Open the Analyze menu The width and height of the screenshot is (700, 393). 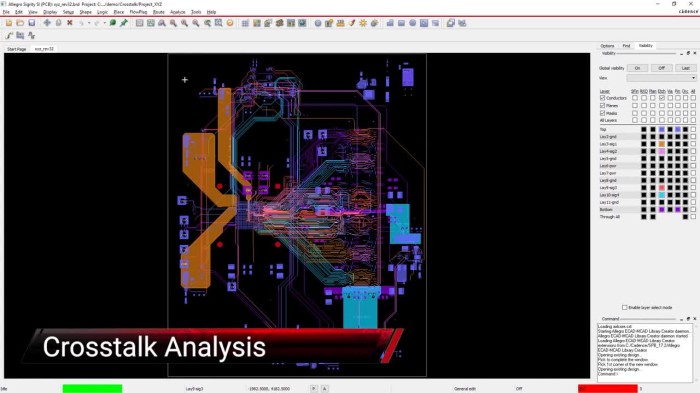pyautogui.click(x=177, y=12)
